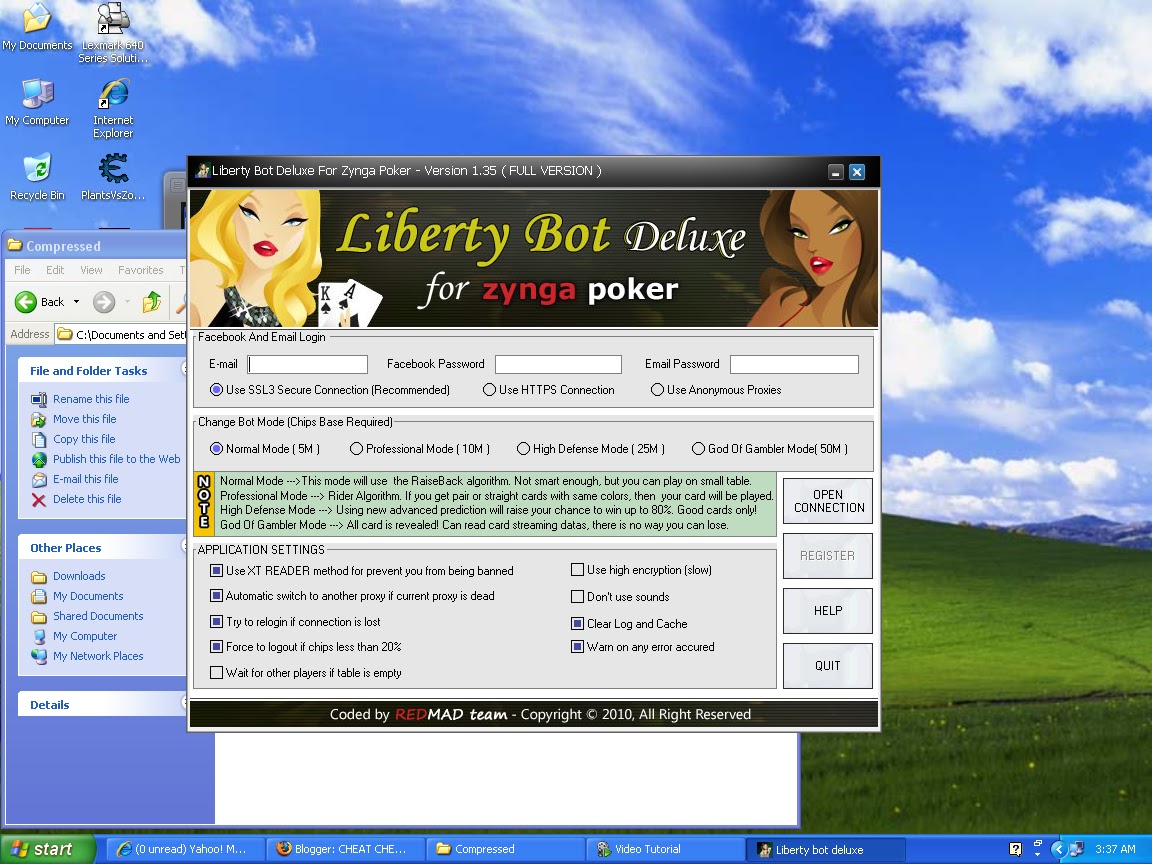This screenshot has height=864, width=1152.
Task: Open Internet Explorer desktop icon
Action: click(x=113, y=107)
